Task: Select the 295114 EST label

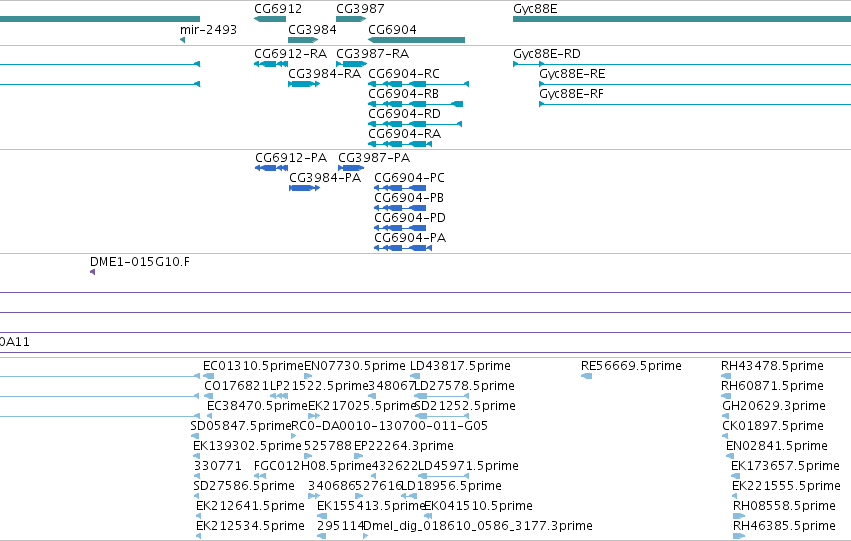Action: click(340, 527)
